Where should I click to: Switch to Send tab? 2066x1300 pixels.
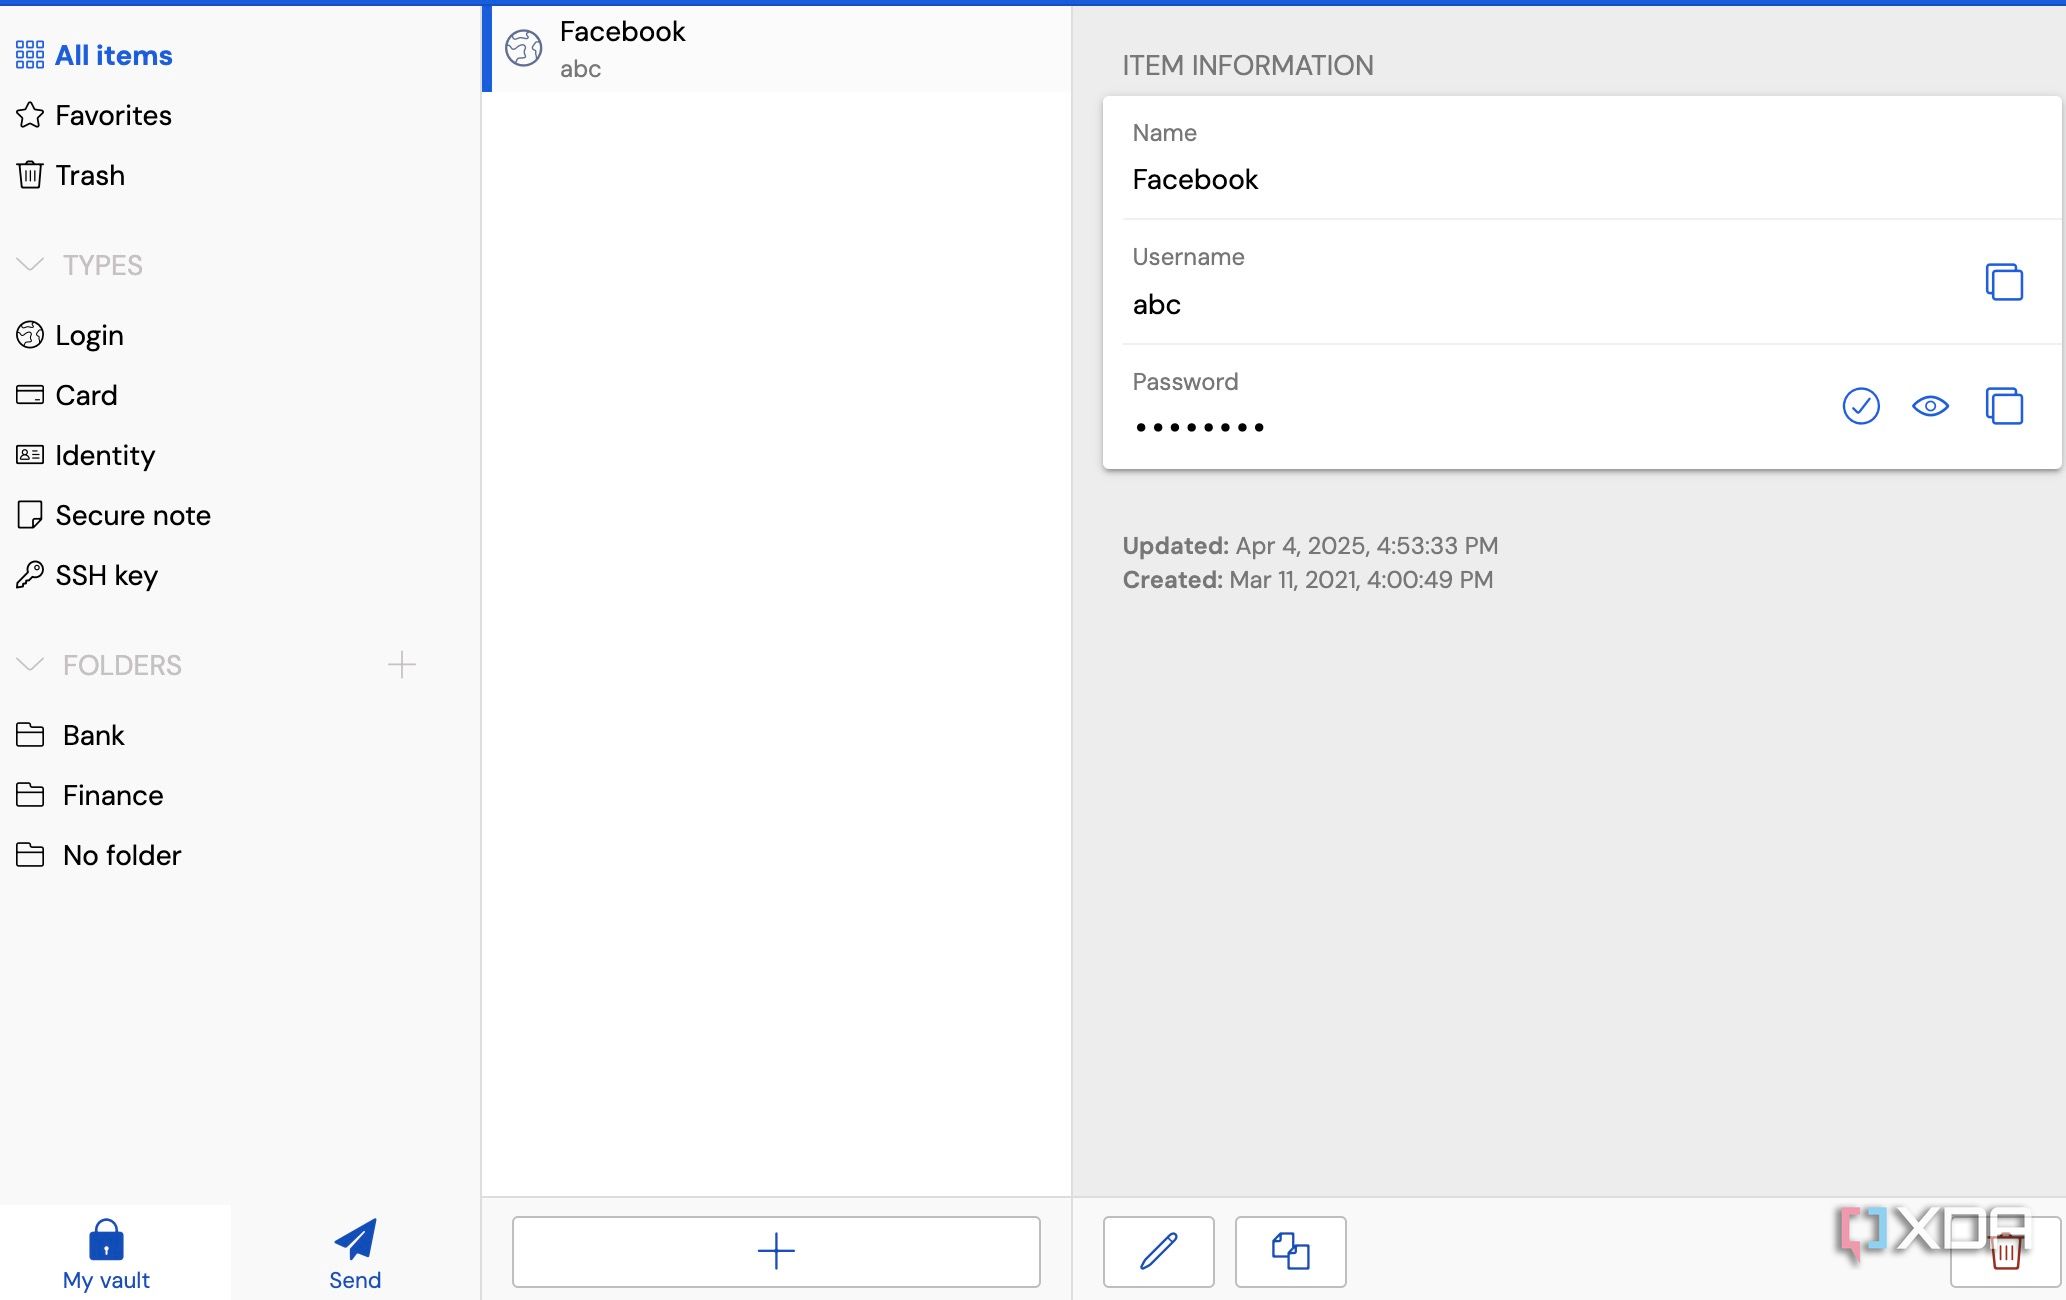click(355, 1254)
